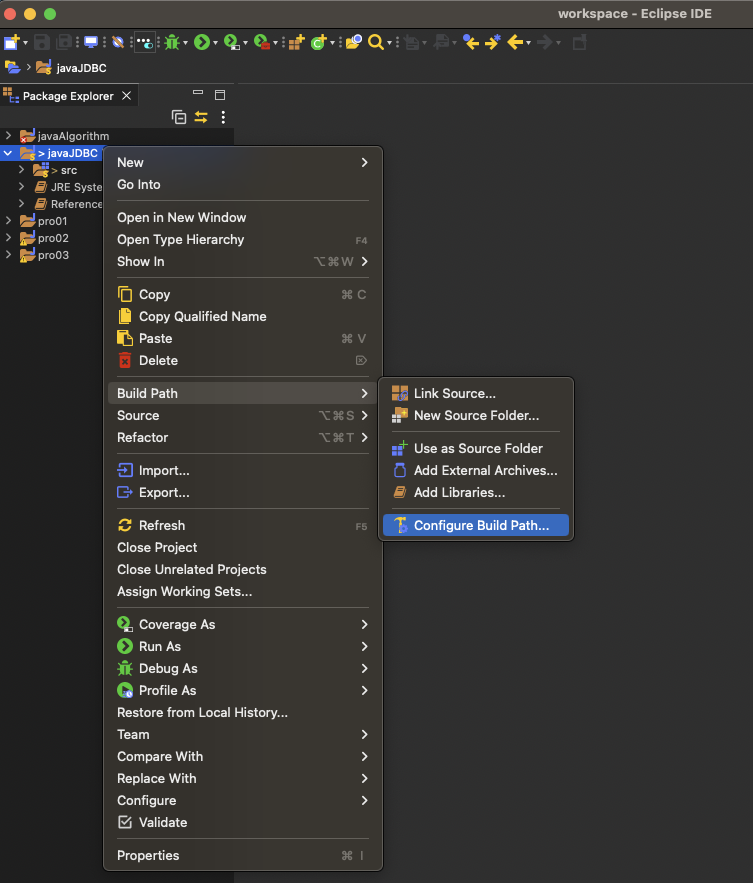The height and width of the screenshot is (883, 753).
Task: Click the Last Edit Location arrow icon
Action: tap(471, 42)
